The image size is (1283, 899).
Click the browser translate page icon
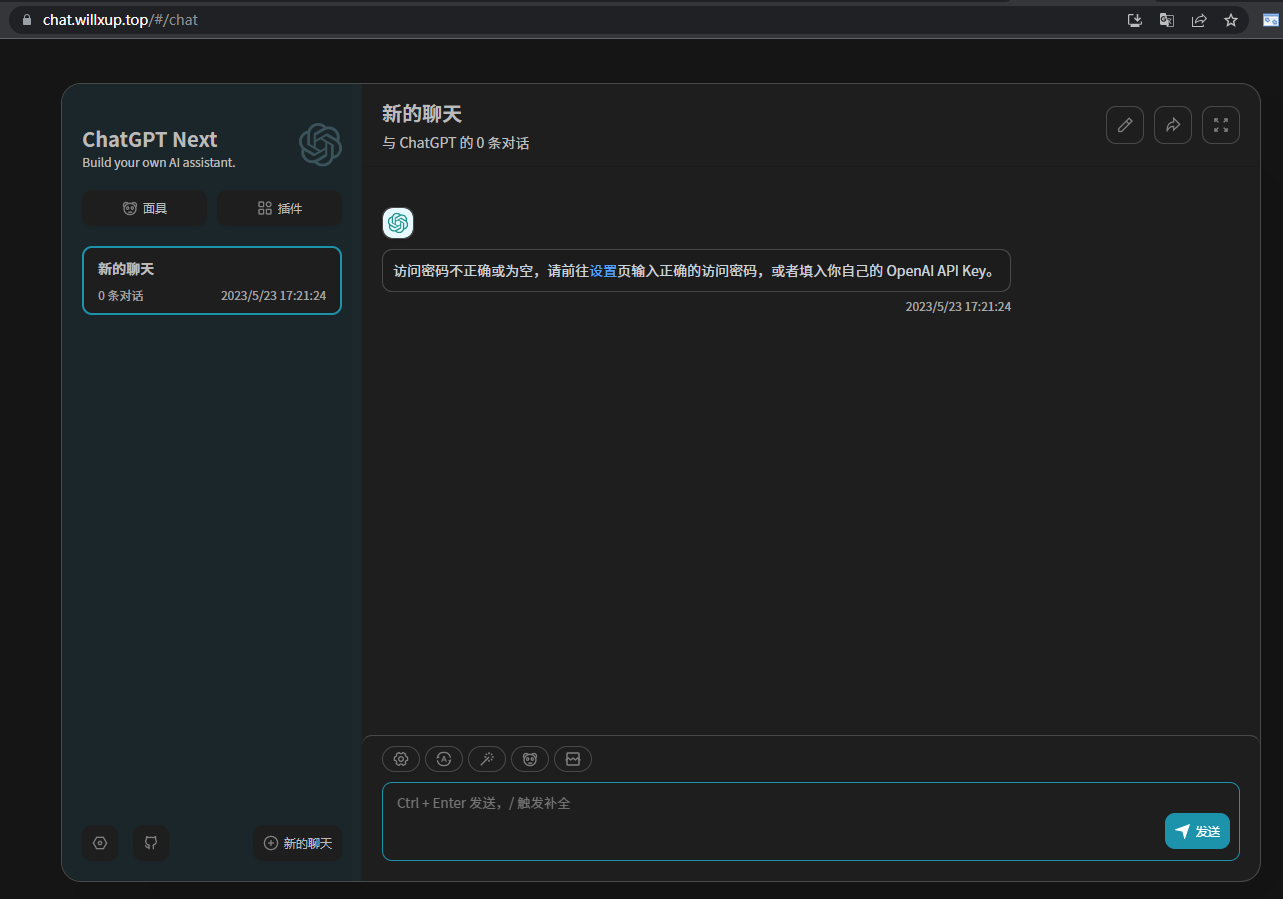tap(1166, 20)
